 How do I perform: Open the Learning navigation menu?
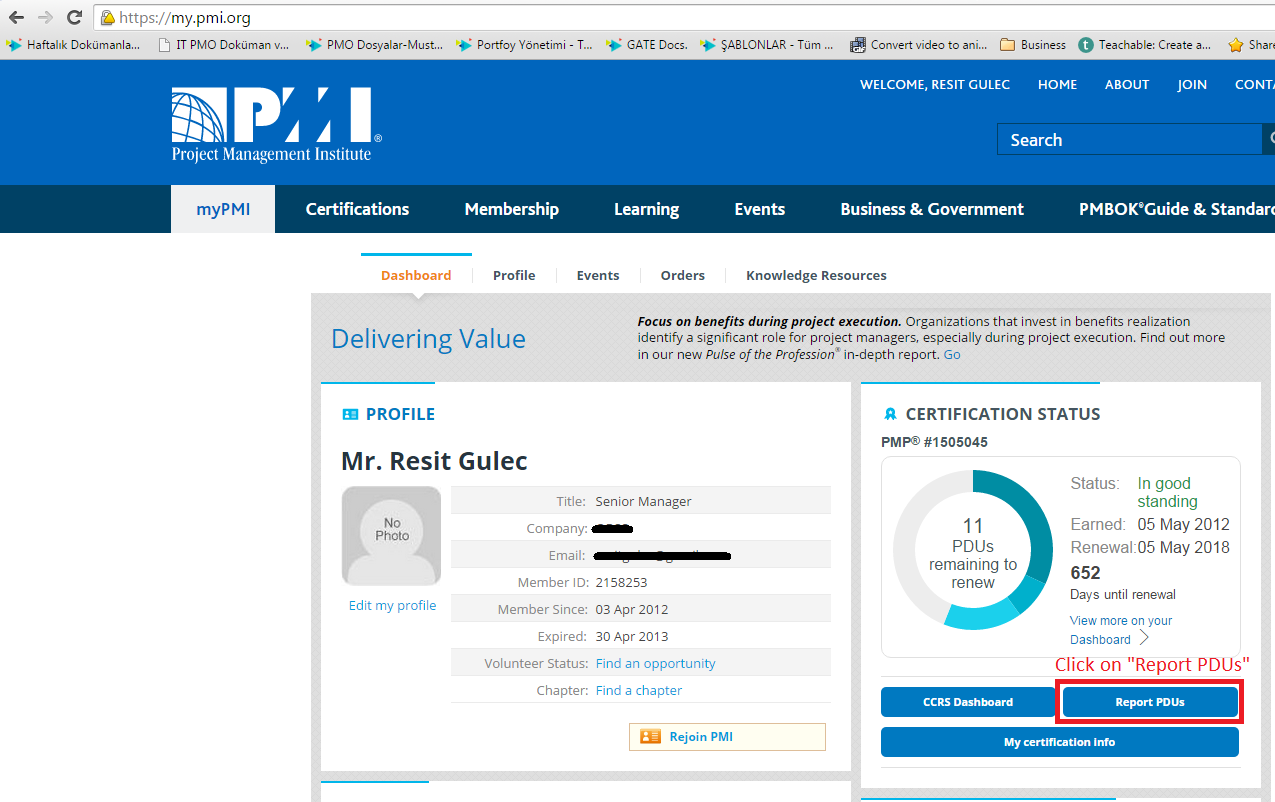point(646,209)
